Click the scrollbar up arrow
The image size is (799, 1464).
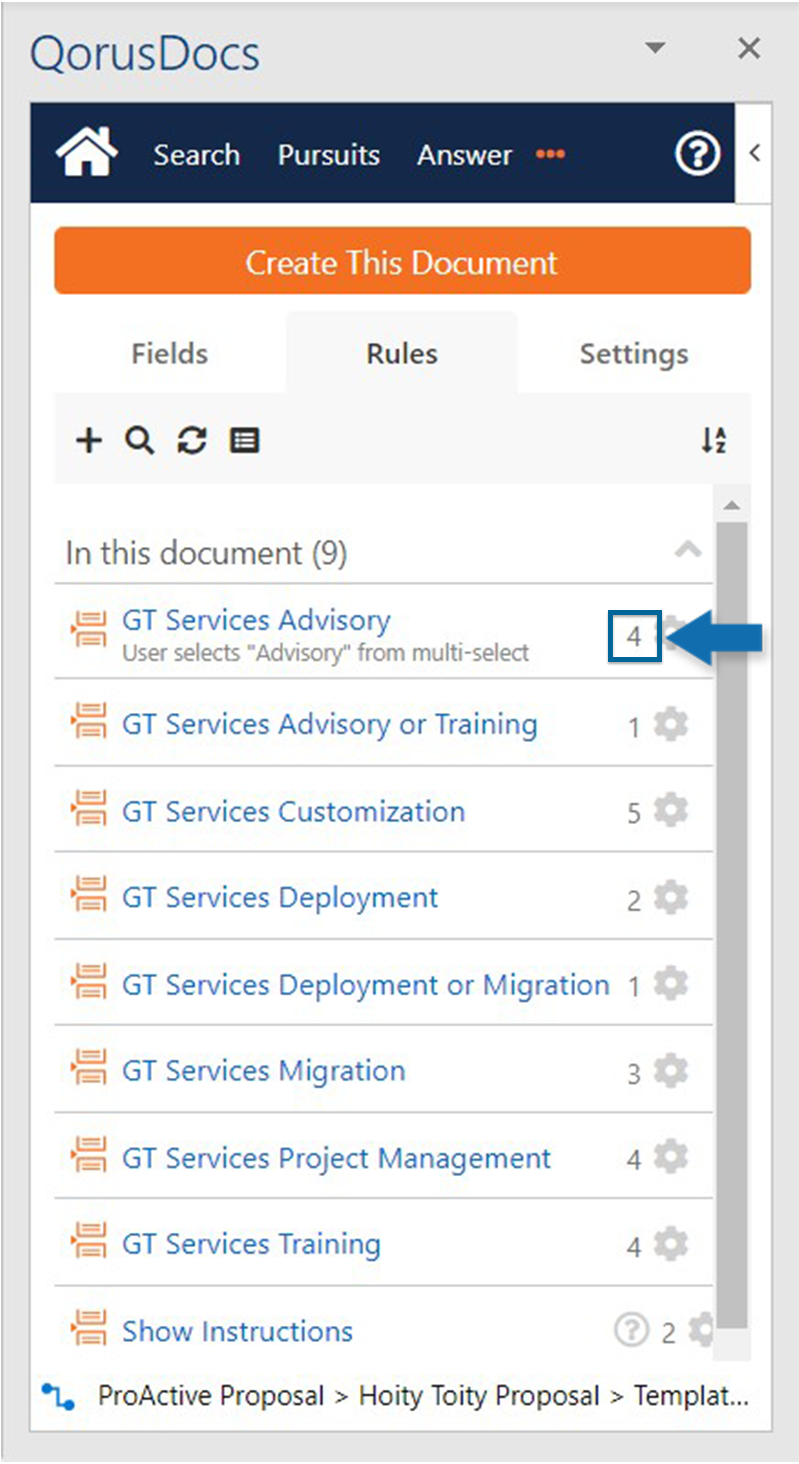(732, 504)
